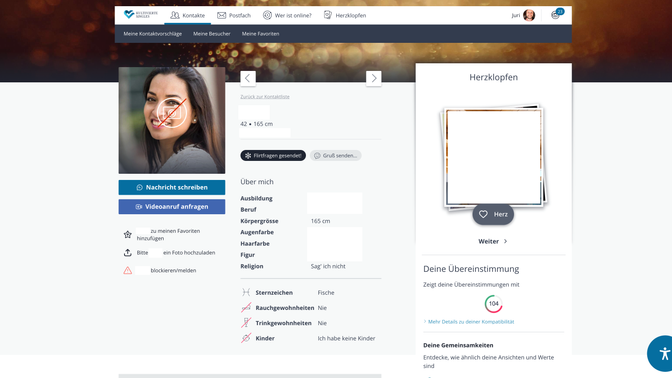Click blockieren/melden link
The height and width of the screenshot is (378, 672).
173,270
